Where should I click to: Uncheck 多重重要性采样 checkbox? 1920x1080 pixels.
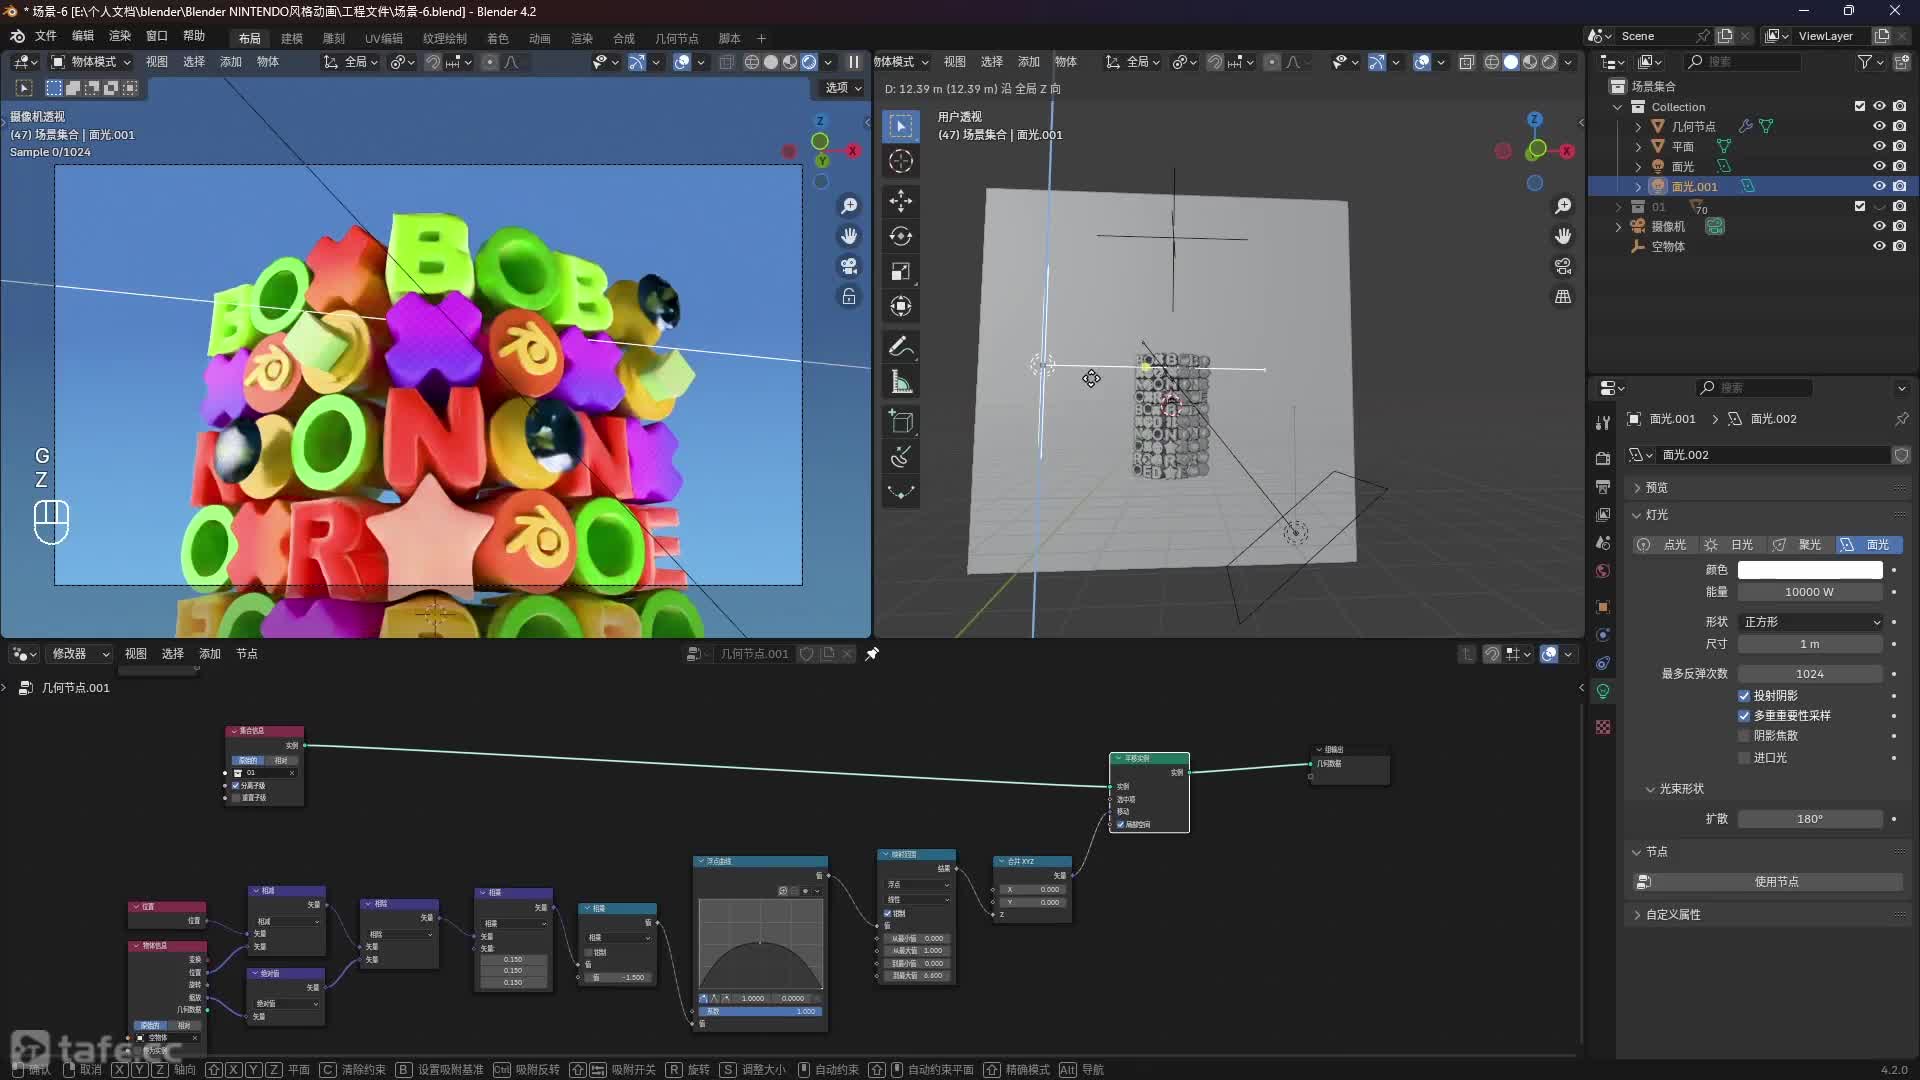[1744, 716]
